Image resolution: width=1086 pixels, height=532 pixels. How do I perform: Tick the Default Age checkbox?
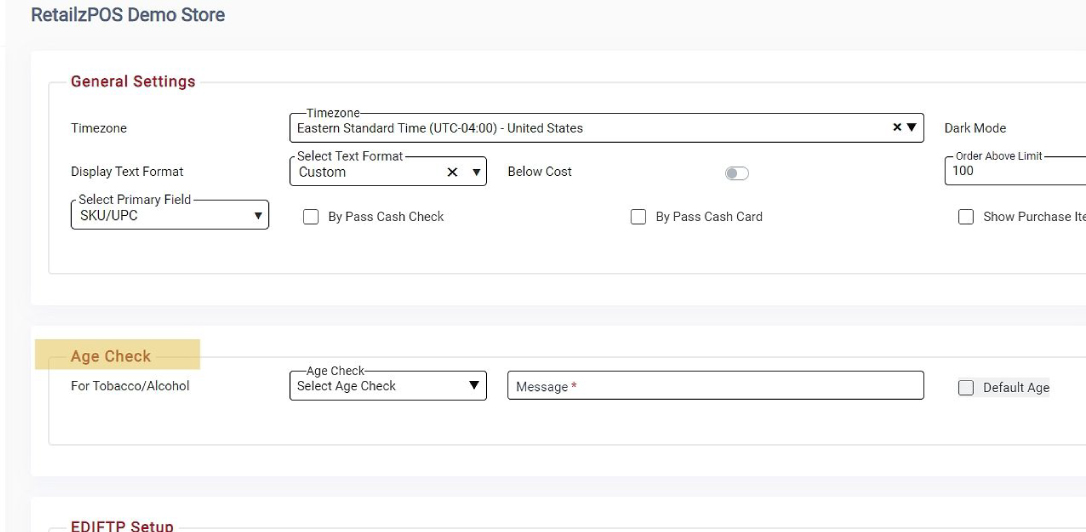[x=967, y=388]
